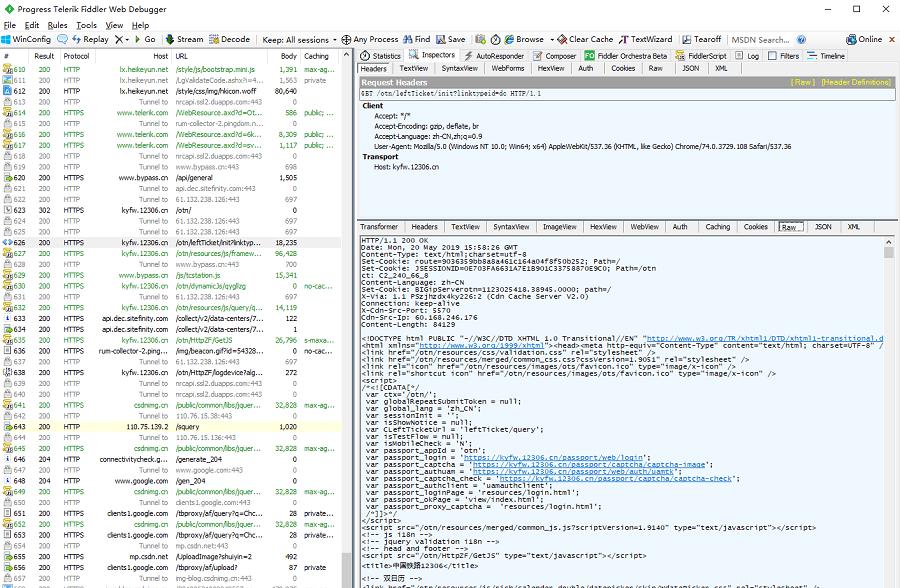Select session 612 /style/css/img/hkicon.woff

171,91
